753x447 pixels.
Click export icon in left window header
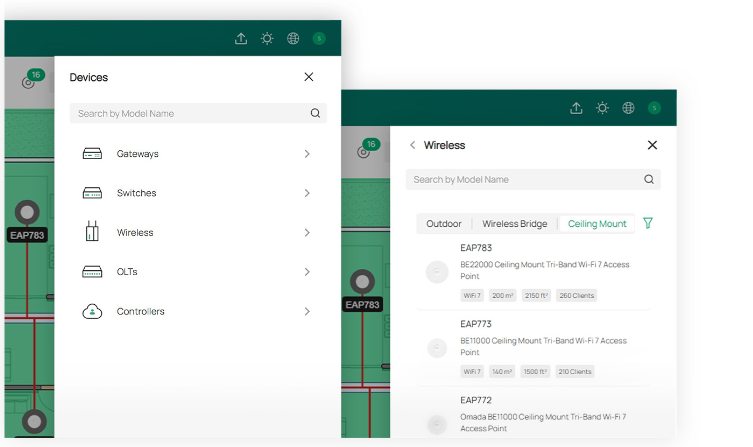tap(241, 39)
